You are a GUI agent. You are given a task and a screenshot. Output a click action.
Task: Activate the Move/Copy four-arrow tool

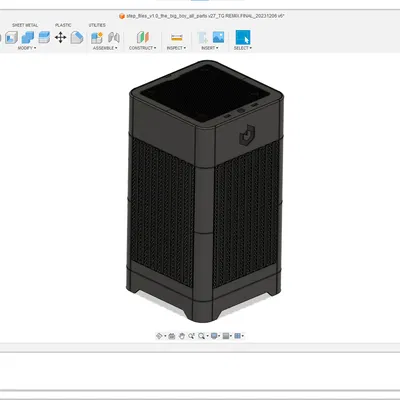click(60, 37)
